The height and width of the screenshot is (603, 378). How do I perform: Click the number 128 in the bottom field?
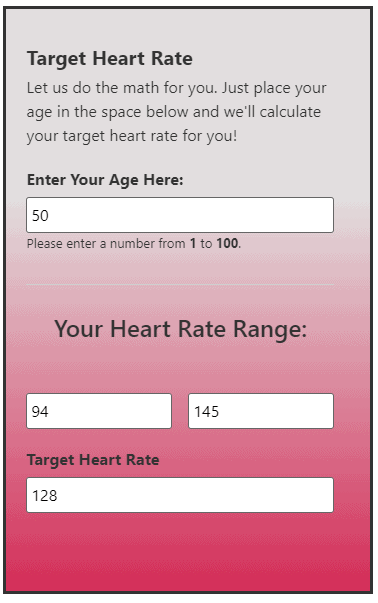coord(45,496)
